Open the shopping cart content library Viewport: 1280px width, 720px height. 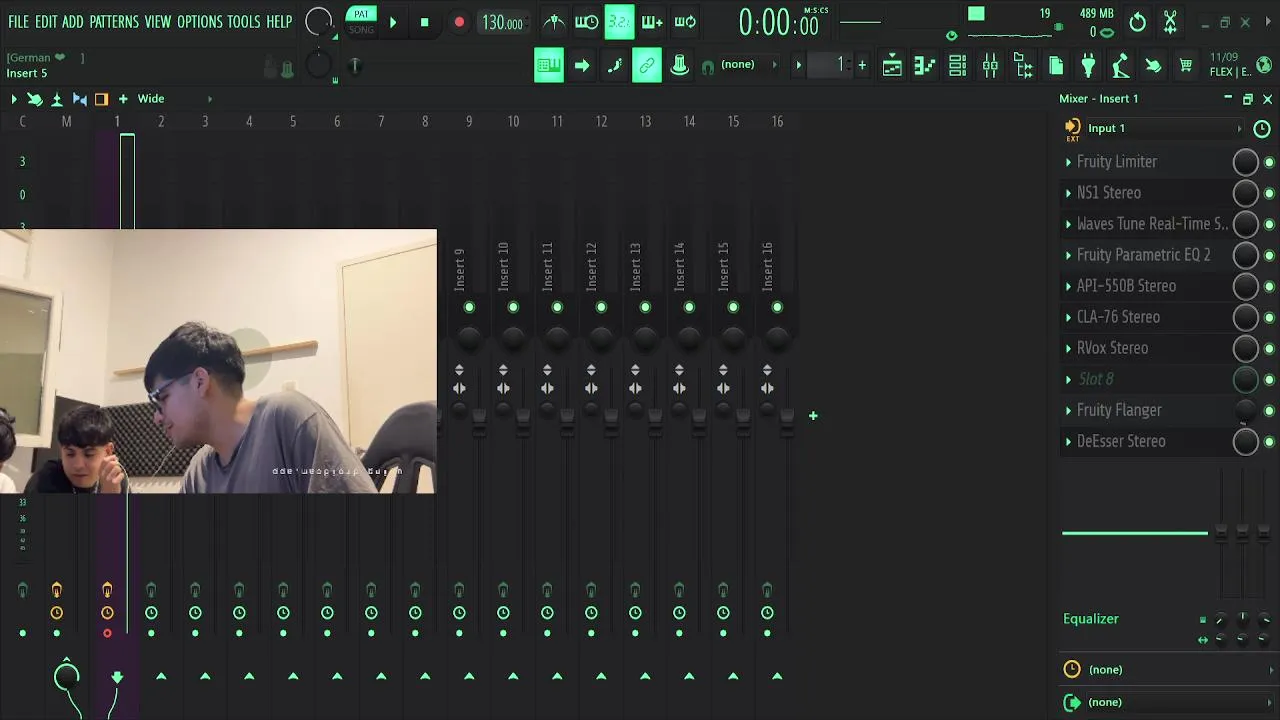[x=1186, y=66]
